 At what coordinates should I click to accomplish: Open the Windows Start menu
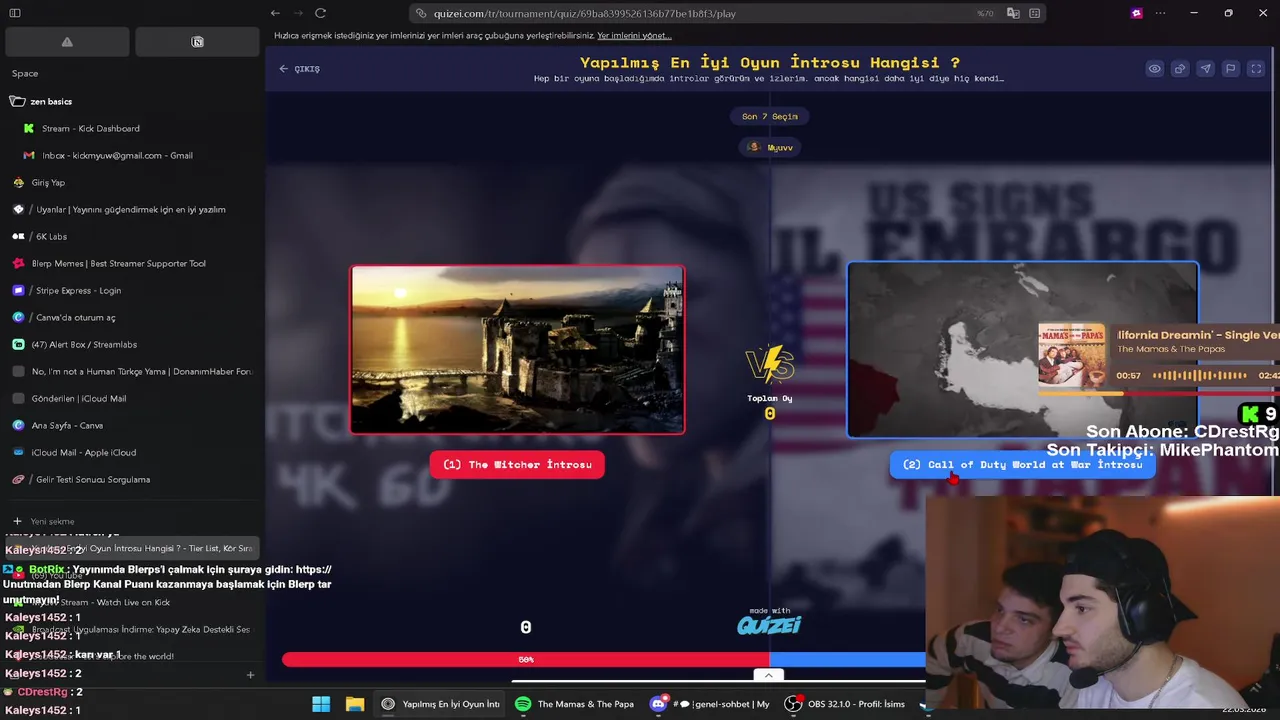(x=321, y=704)
